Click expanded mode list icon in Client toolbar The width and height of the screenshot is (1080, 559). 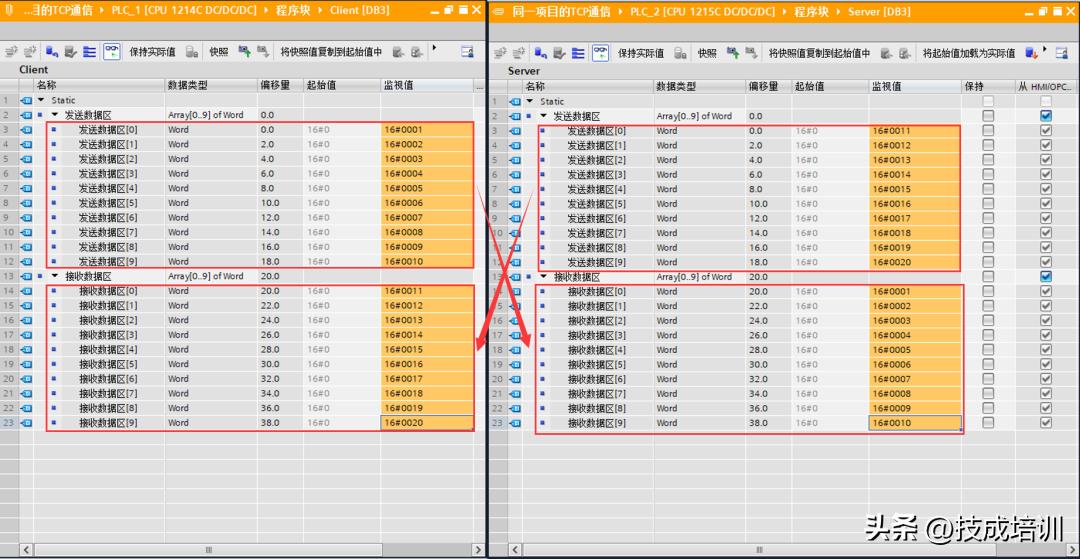coord(90,52)
